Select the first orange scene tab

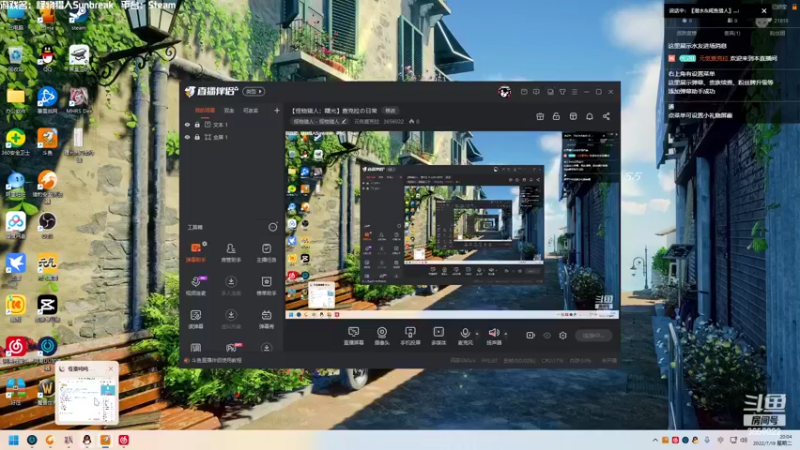(x=205, y=110)
